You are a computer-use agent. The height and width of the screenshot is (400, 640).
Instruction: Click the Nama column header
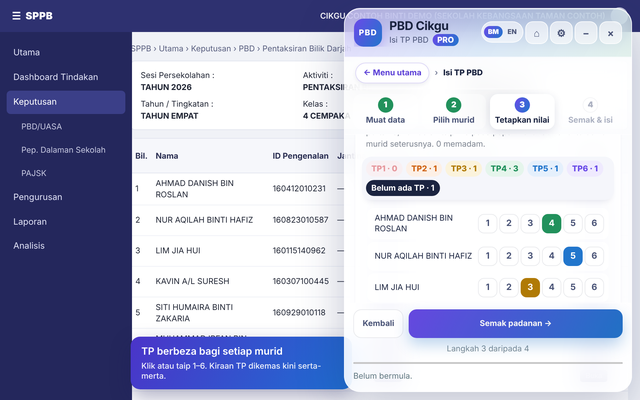coord(167,156)
